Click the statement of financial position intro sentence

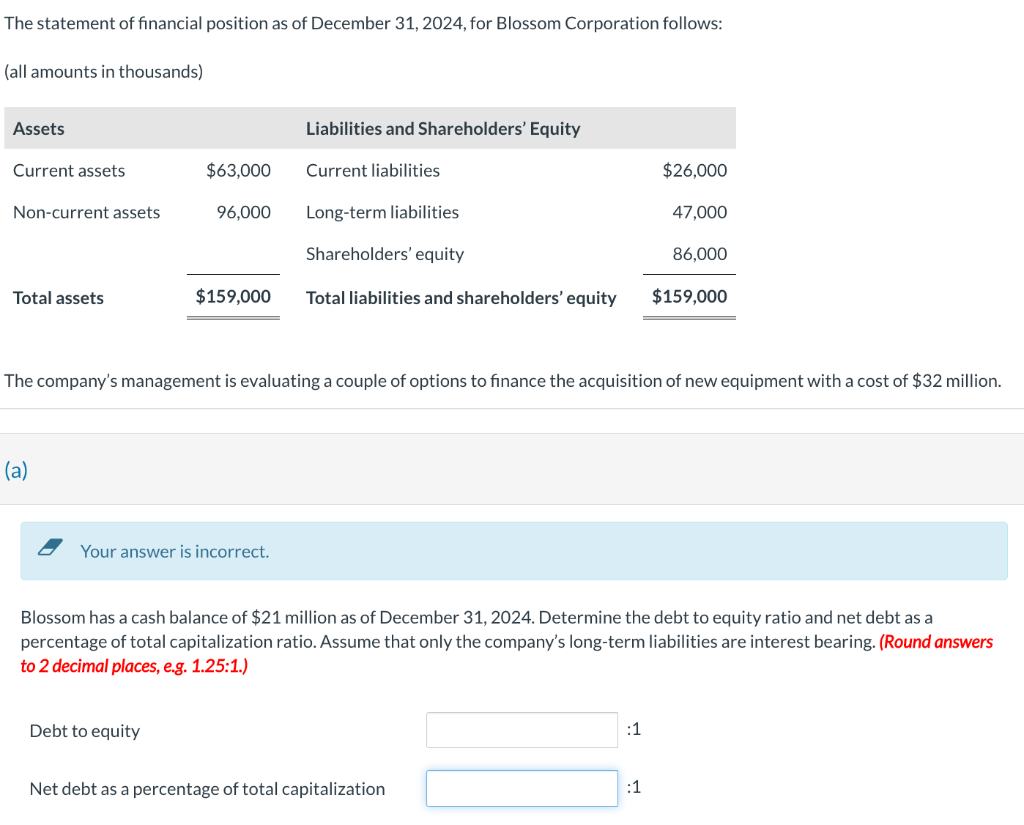(x=363, y=24)
